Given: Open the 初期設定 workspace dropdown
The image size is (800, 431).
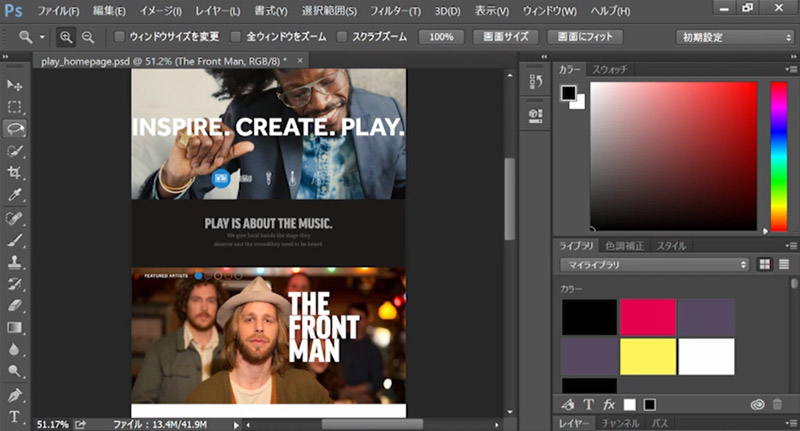Looking at the screenshot, I should [735, 37].
